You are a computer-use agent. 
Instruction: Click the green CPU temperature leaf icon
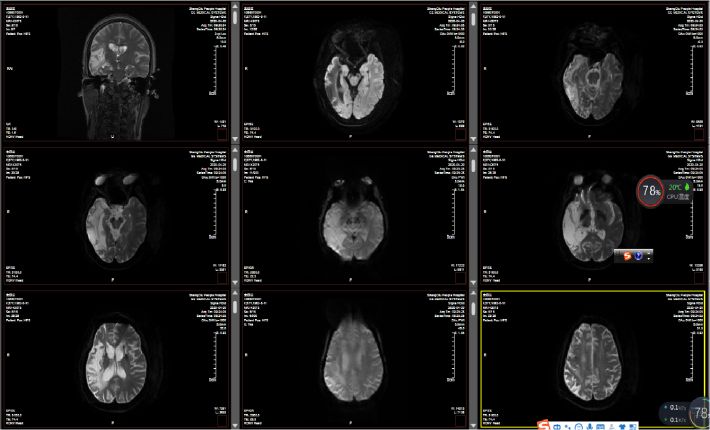pos(687,187)
